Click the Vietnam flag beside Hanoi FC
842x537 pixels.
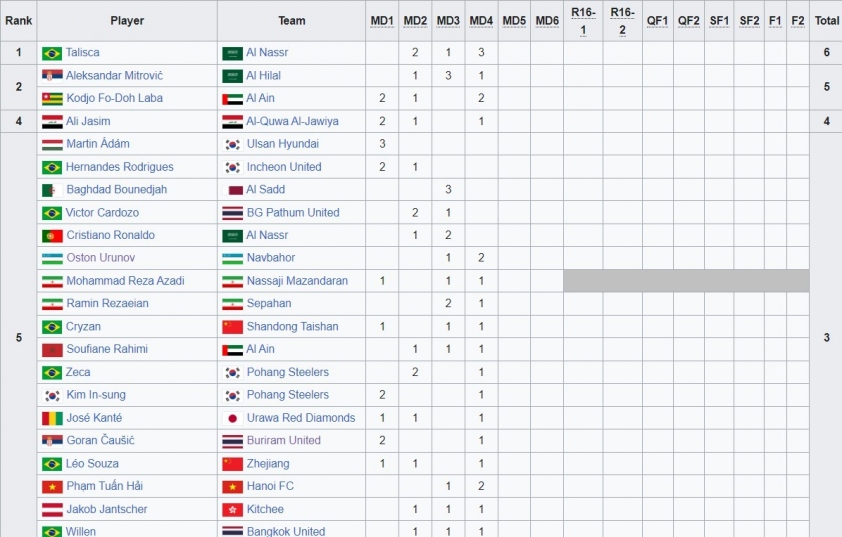coord(232,487)
